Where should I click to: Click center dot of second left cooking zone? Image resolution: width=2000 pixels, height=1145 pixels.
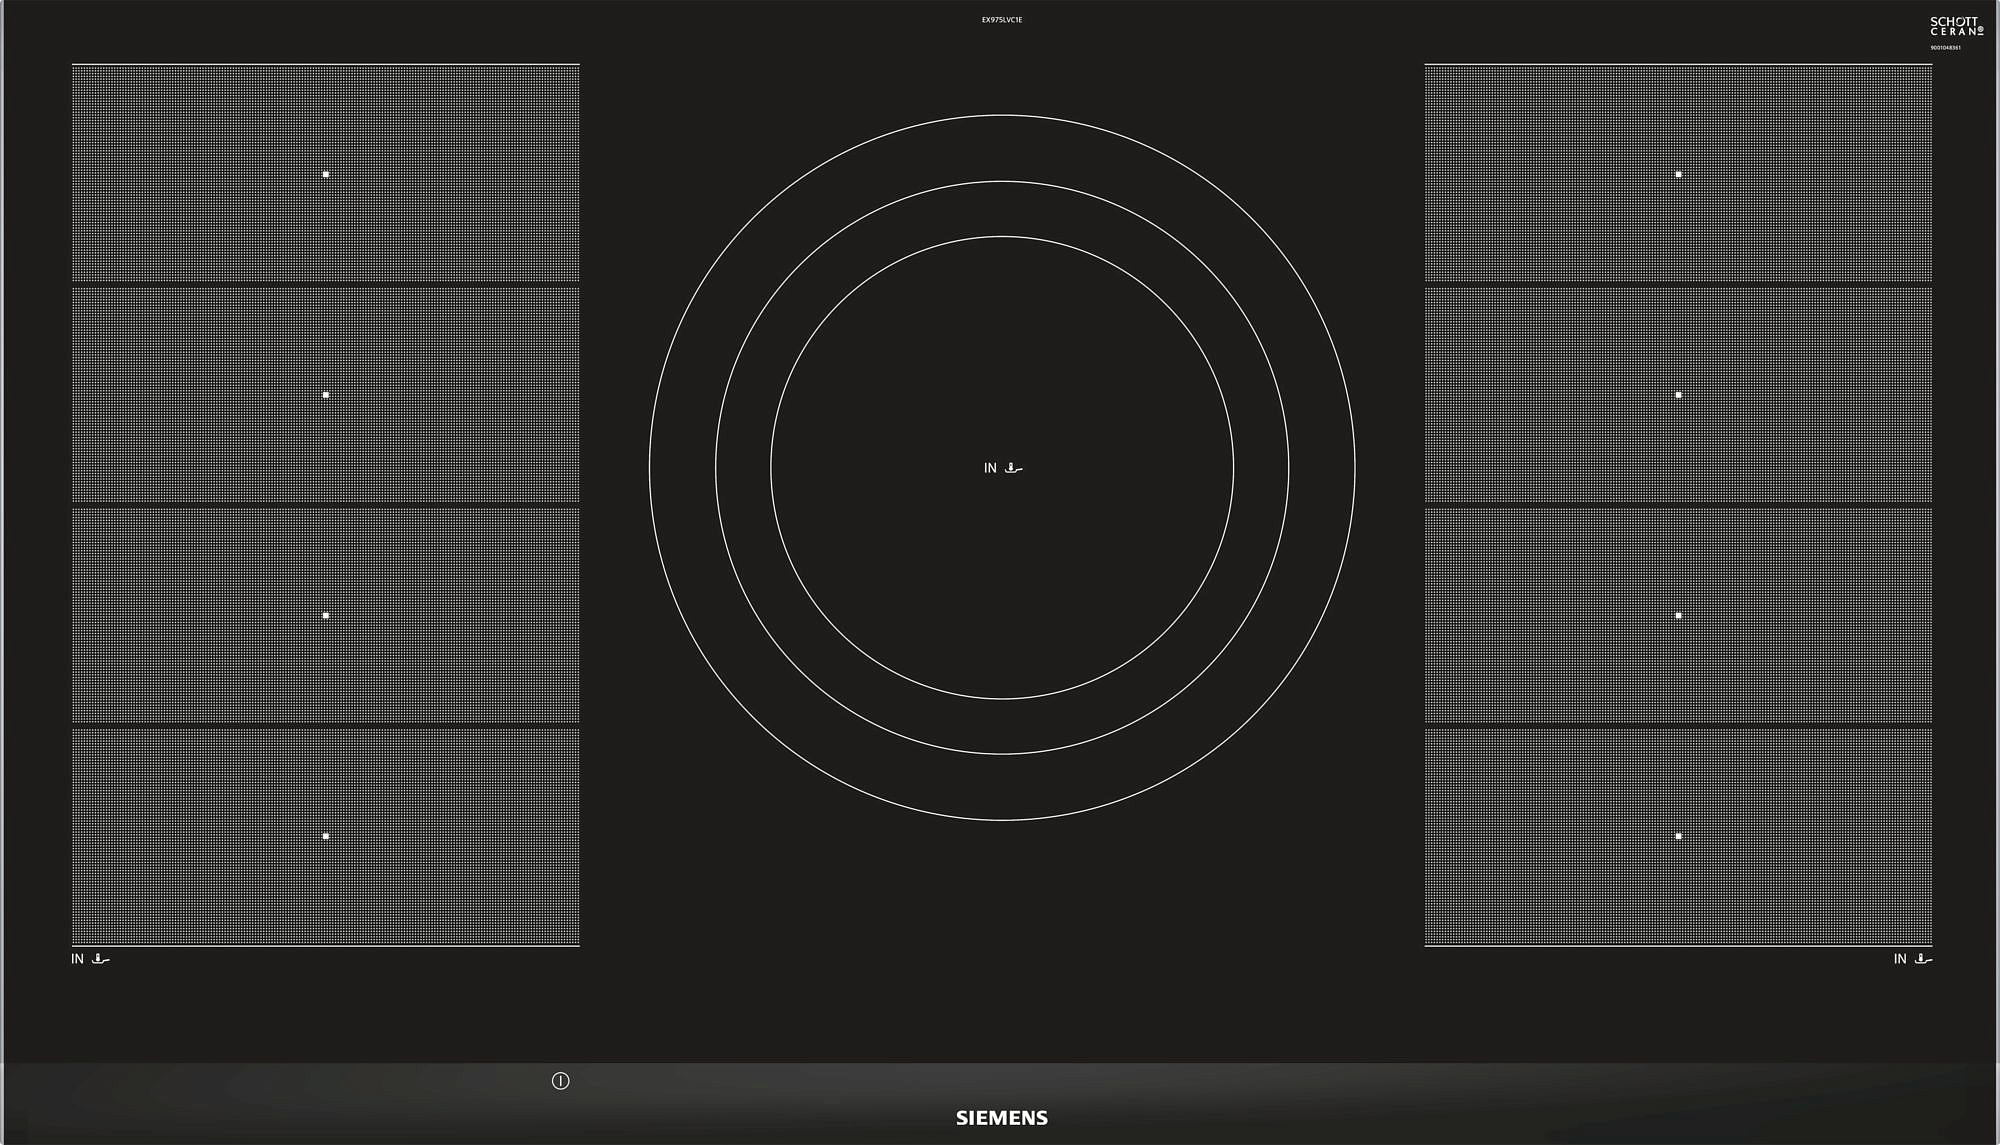(x=326, y=395)
